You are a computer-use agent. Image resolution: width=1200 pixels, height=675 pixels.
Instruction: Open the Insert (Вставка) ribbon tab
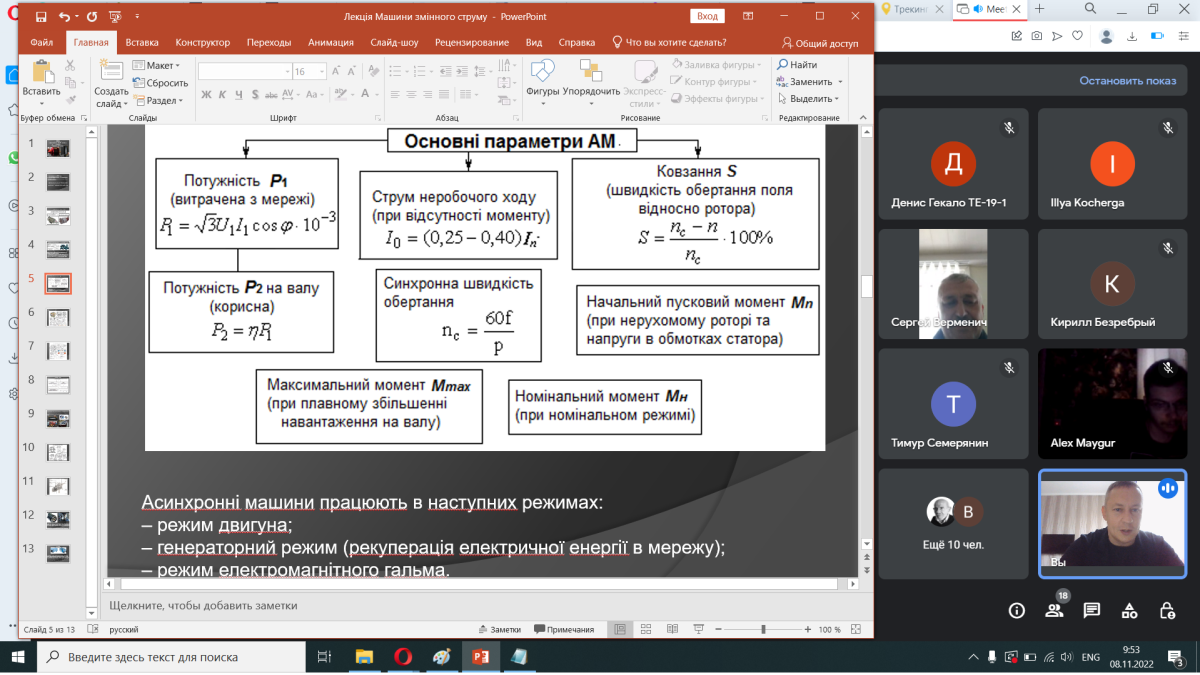click(x=142, y=43)
